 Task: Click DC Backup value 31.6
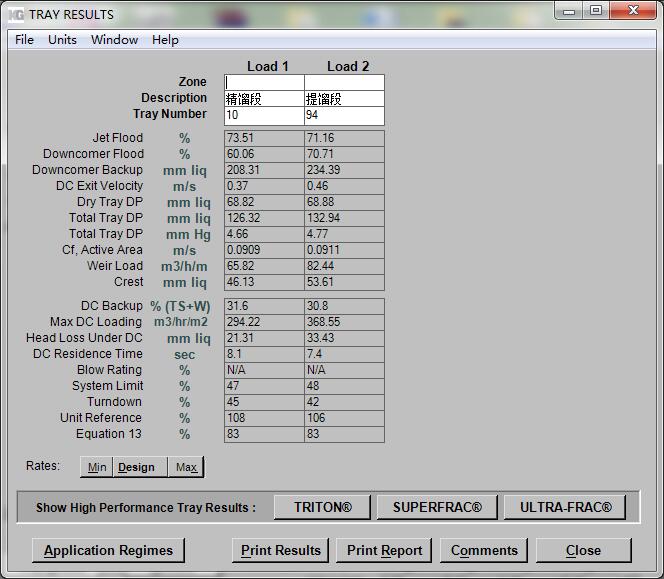coord(264,306)
